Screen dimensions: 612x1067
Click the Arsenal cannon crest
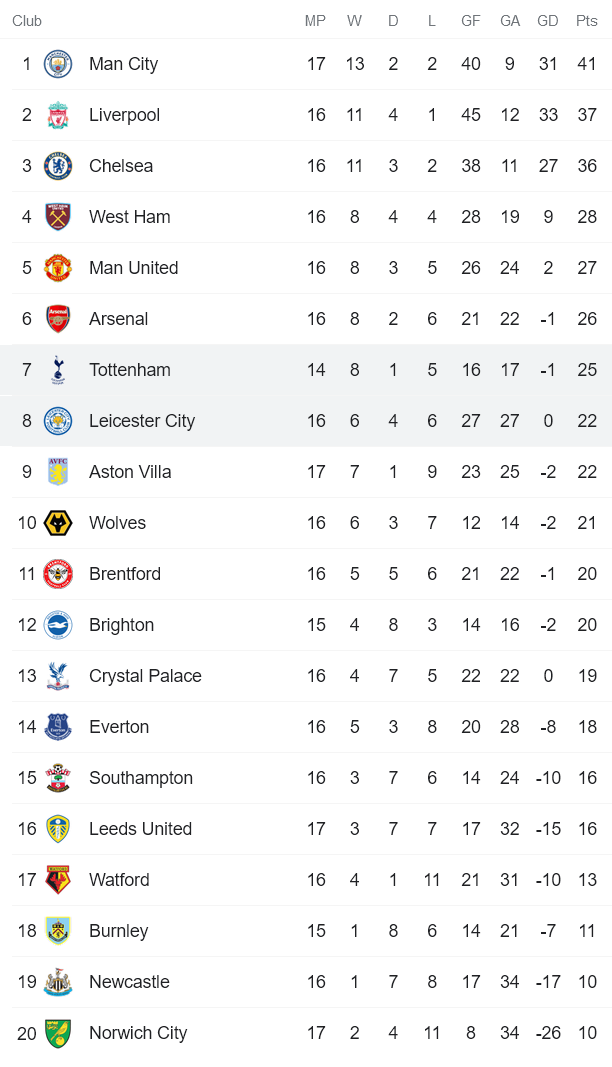58,319
